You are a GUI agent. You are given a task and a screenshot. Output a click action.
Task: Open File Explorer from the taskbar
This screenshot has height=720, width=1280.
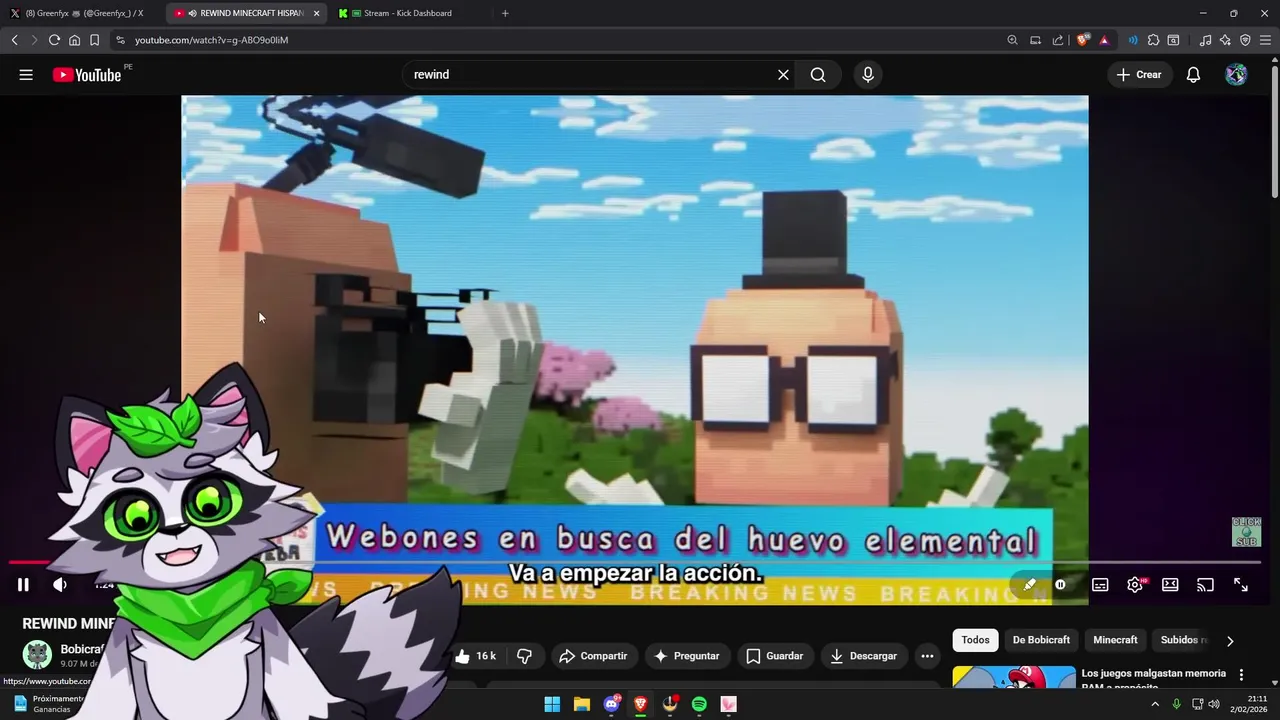coord(581,704)
